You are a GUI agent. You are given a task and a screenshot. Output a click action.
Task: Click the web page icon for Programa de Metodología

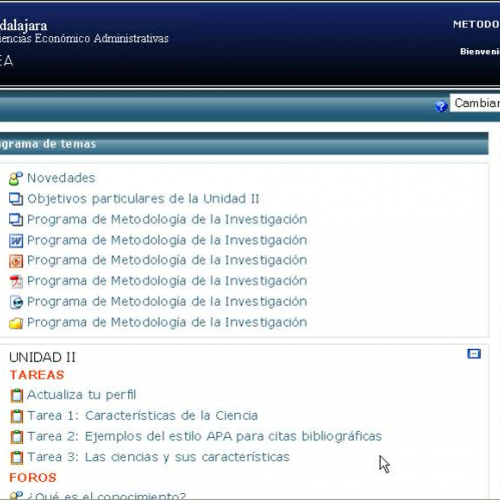(x=16, y=302)
